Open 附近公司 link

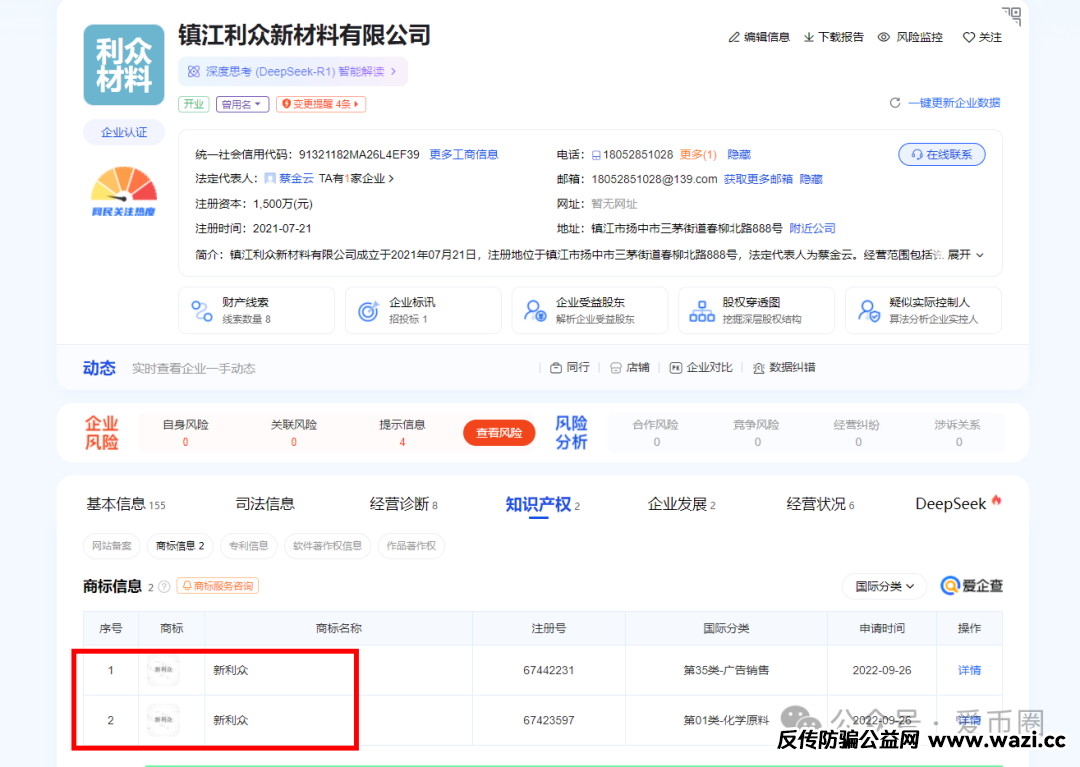[812, 228]
